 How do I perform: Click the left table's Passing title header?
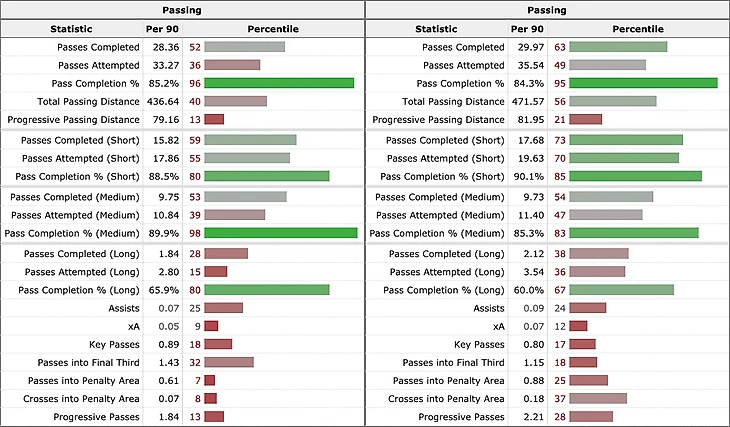[x=182, y=10]
